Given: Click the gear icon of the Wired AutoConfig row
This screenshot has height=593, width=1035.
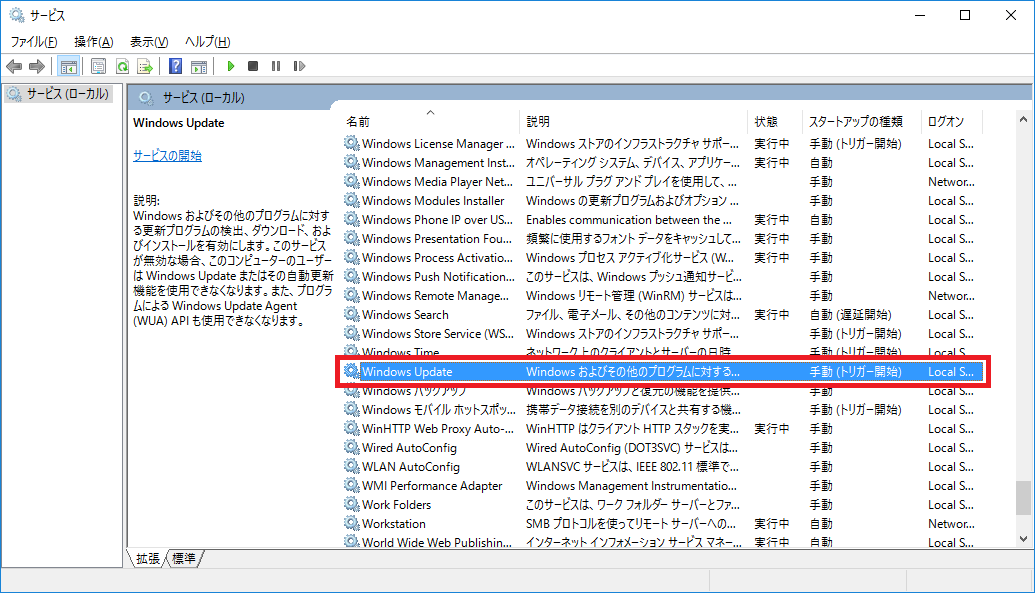Looking at the screenshot, I should (352, 447).
